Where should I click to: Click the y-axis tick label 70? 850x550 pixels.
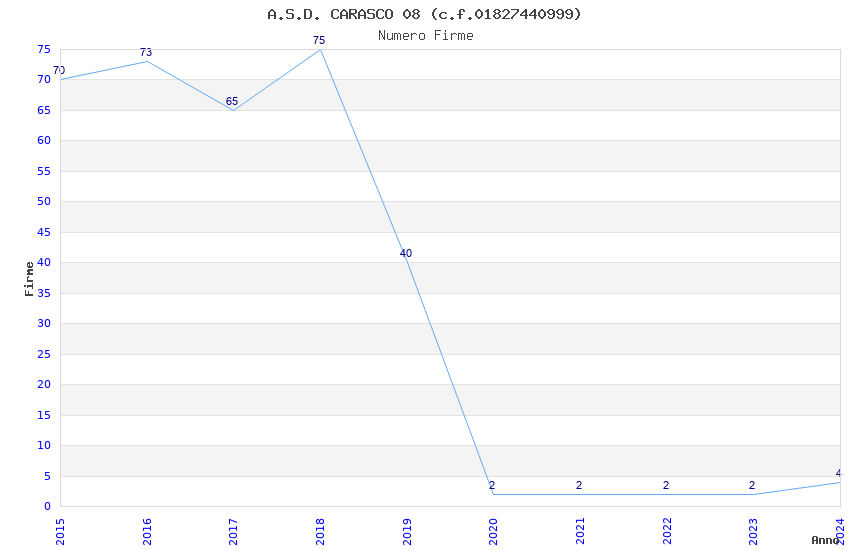tap(44, 80)
